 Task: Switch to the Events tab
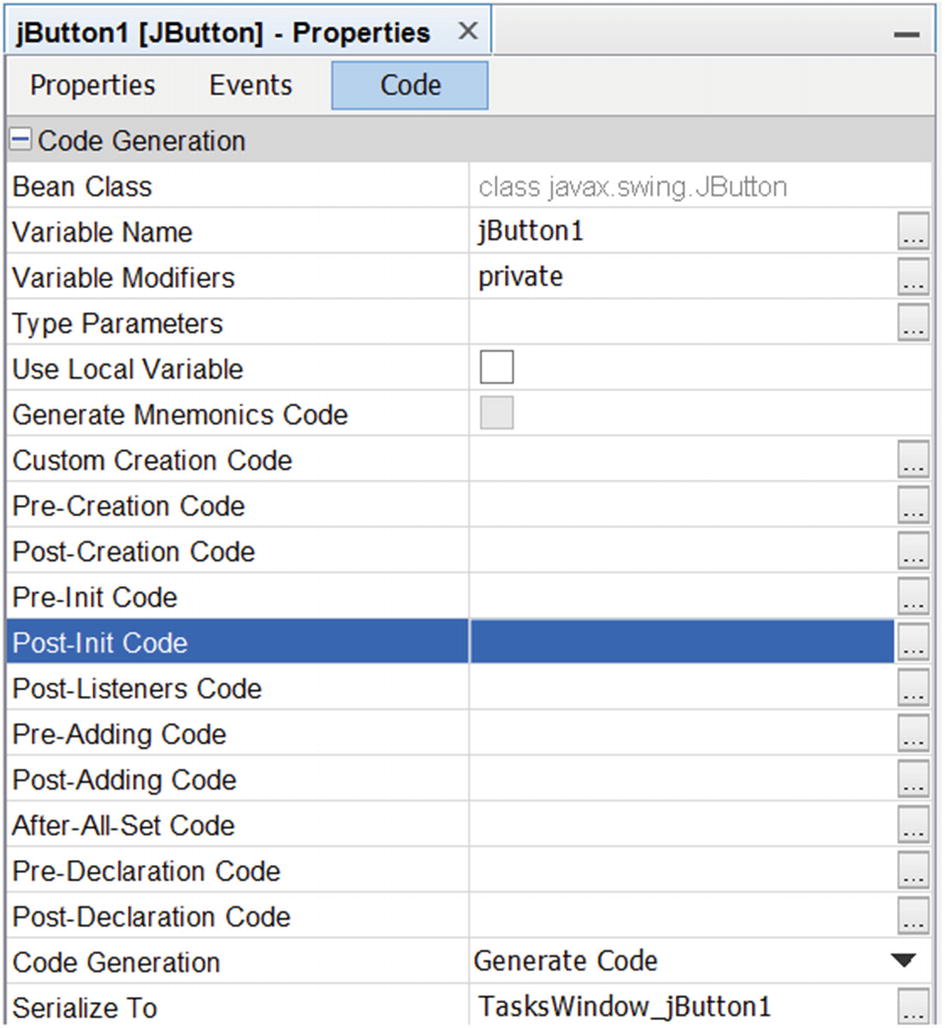pyautogui.click(x=251, y=85)
